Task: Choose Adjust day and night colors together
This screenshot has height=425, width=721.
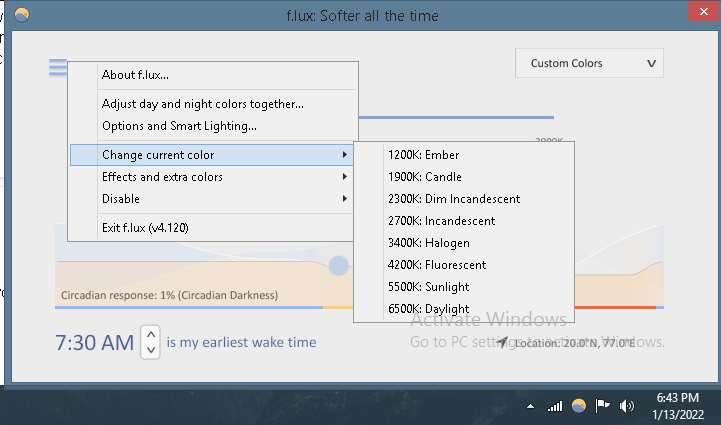Action: (x=213, y=104)
